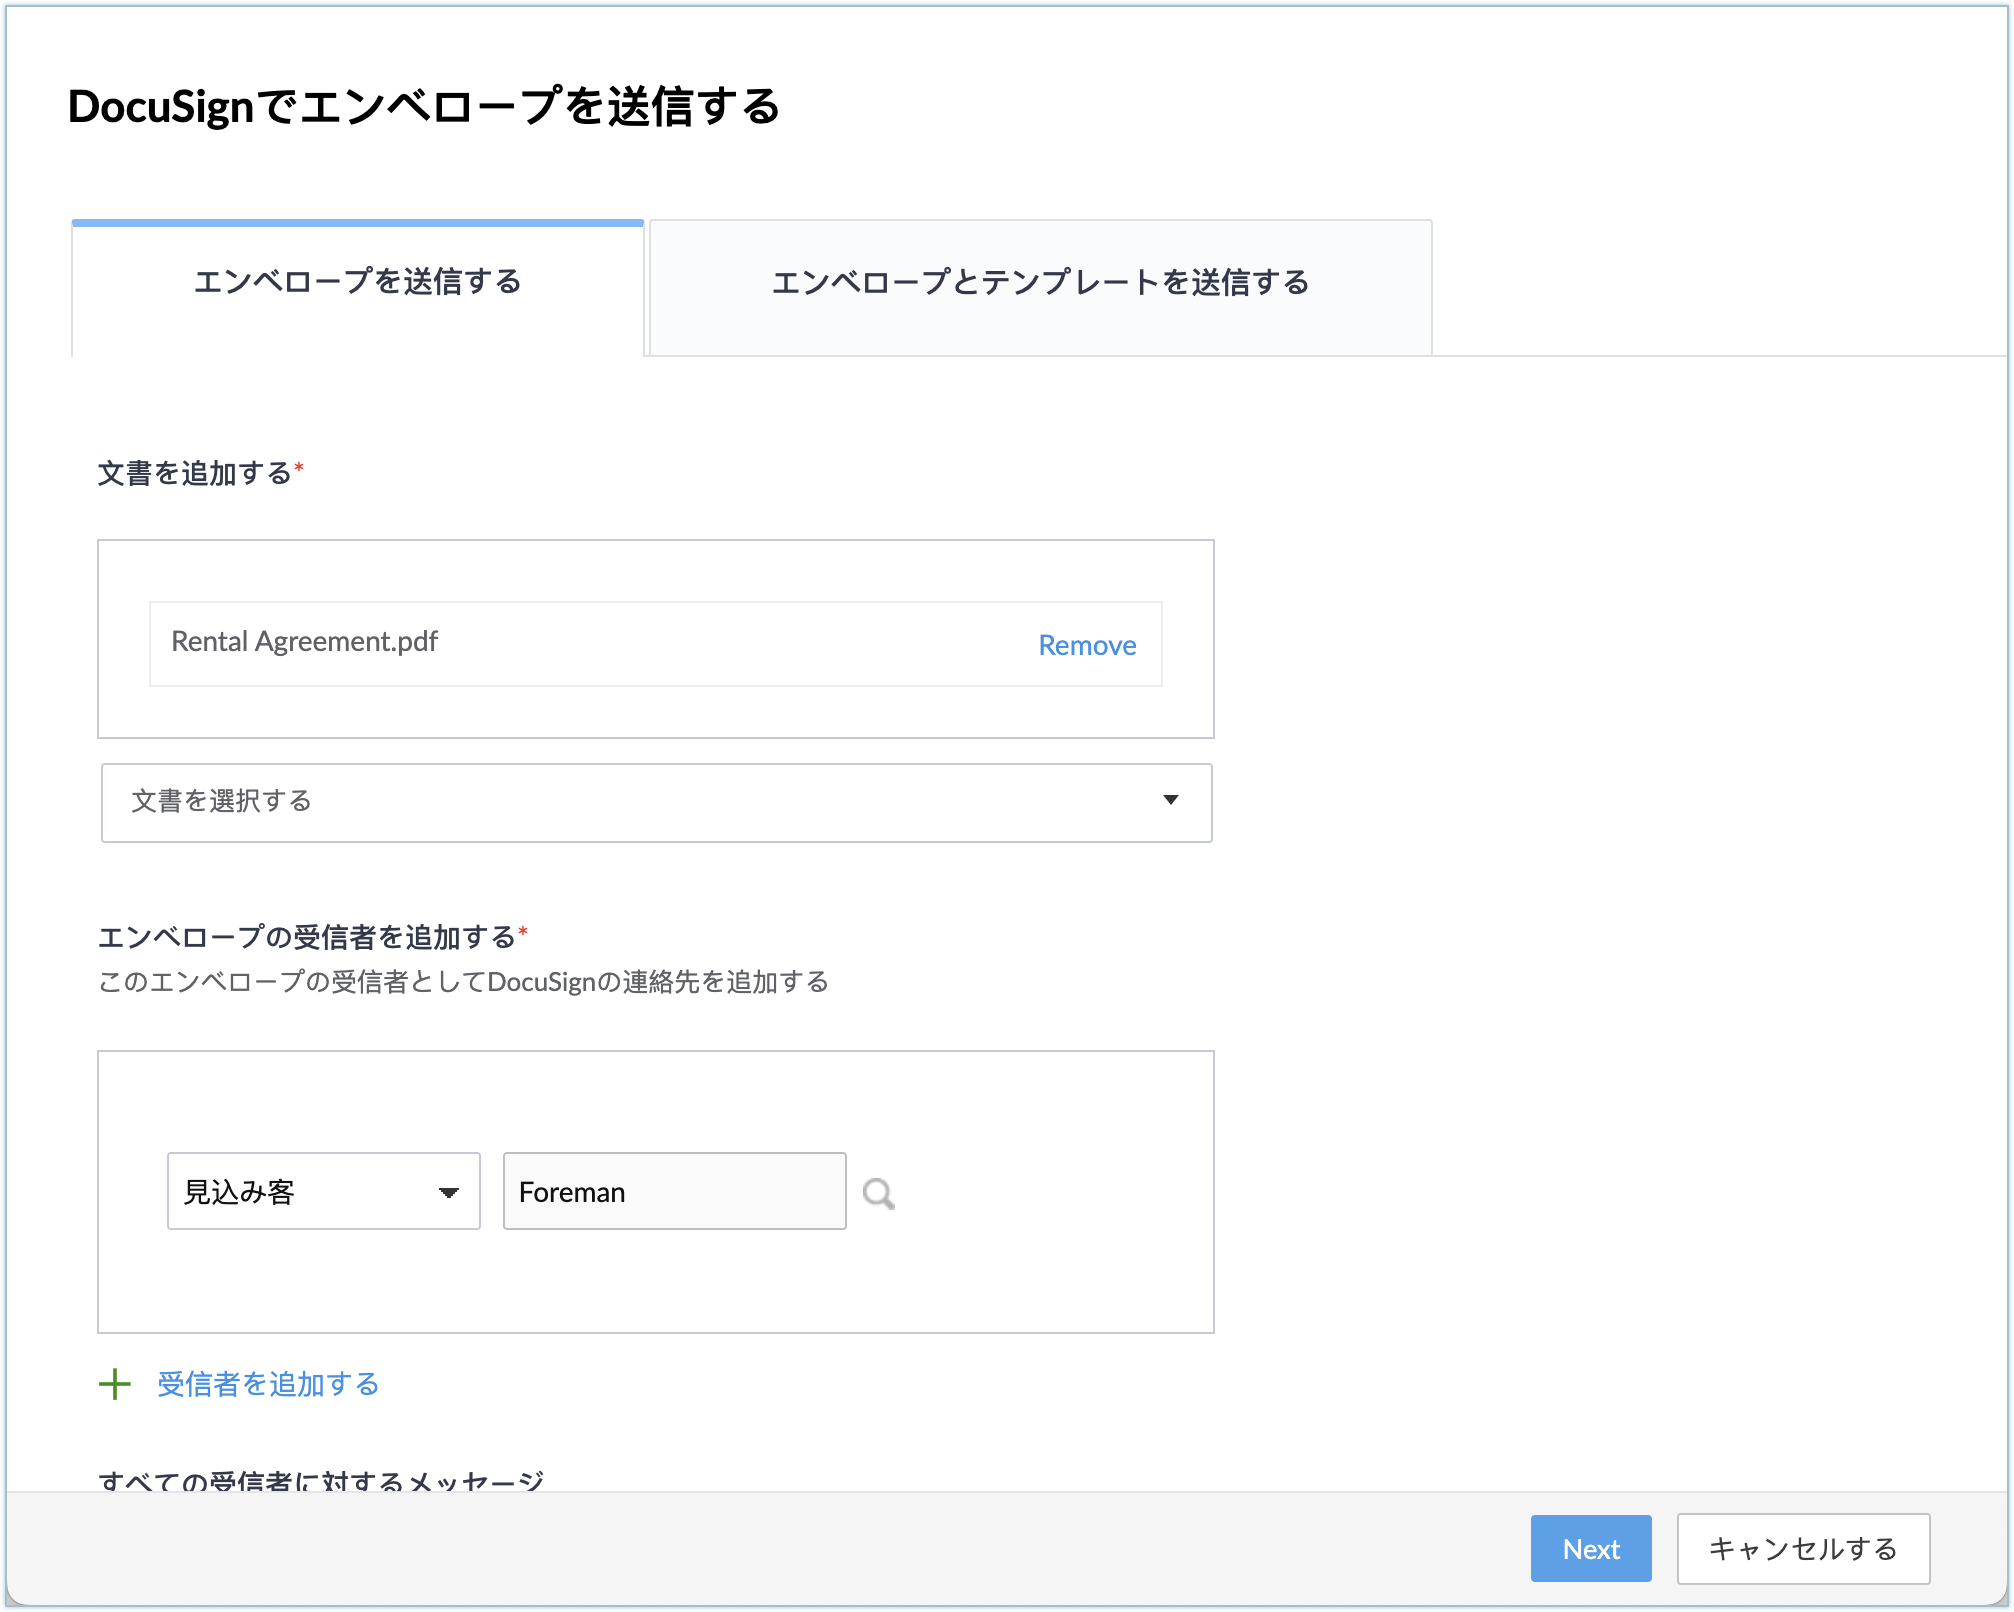Click the キャンセルする button
The height and width of the screenshot is (1612, 2014).
pyautogui.click(x=1802, y=1549)
